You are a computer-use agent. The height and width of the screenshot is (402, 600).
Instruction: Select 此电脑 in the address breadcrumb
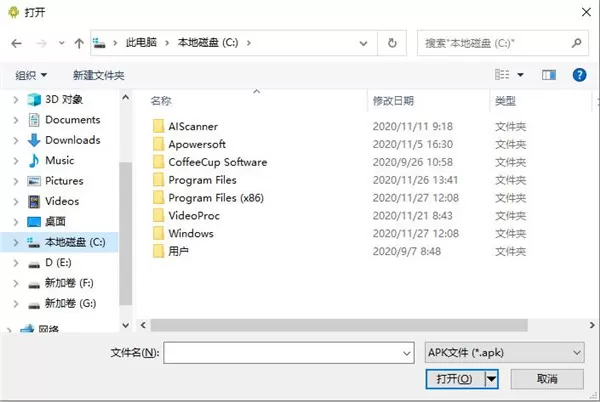click(x=141, y=42)
